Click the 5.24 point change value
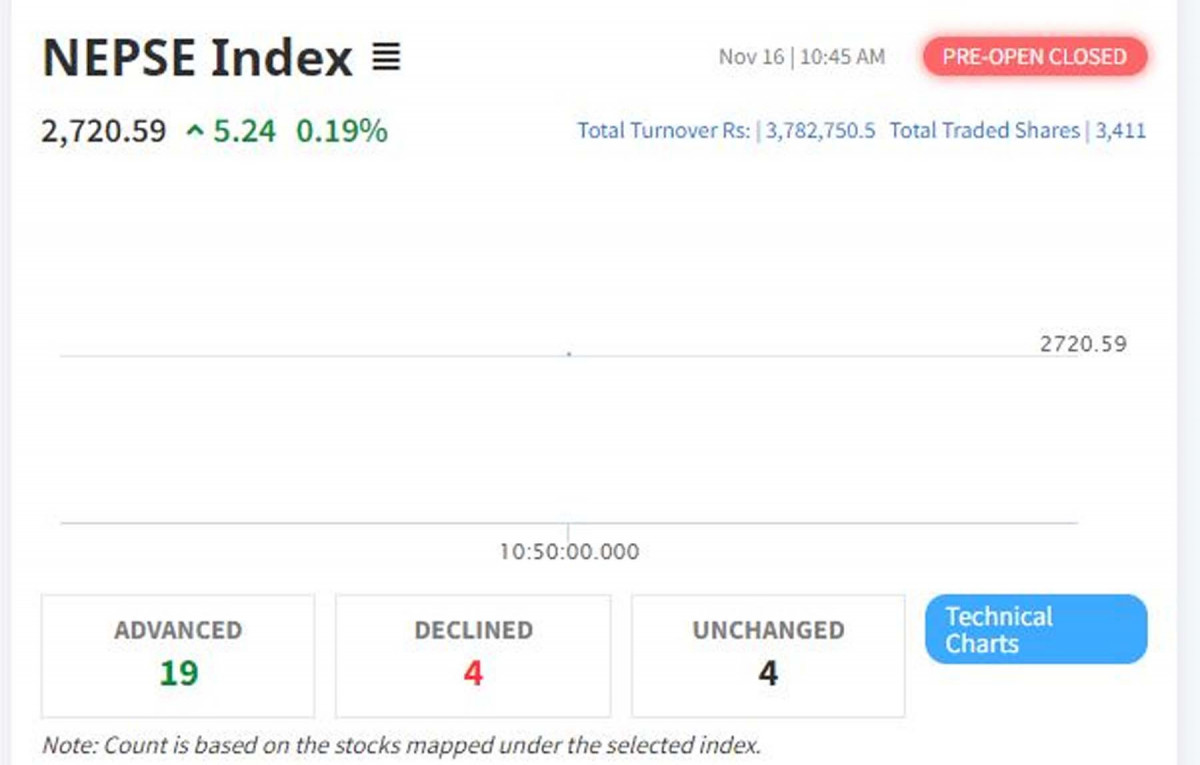 [243, 131]
